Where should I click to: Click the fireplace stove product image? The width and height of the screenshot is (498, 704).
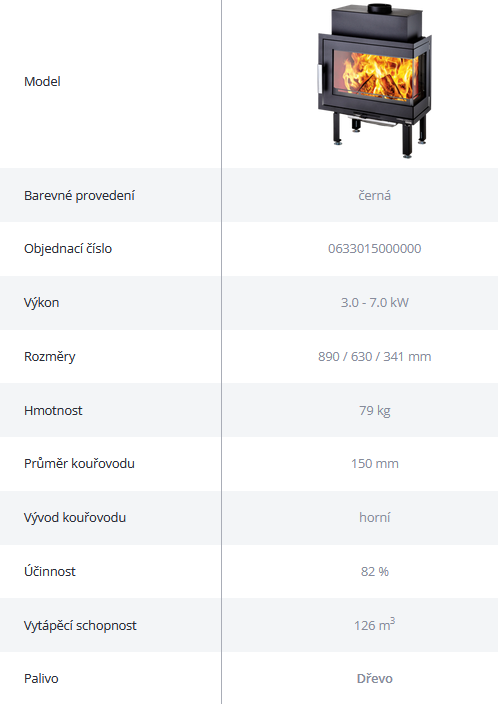(375, 81)
